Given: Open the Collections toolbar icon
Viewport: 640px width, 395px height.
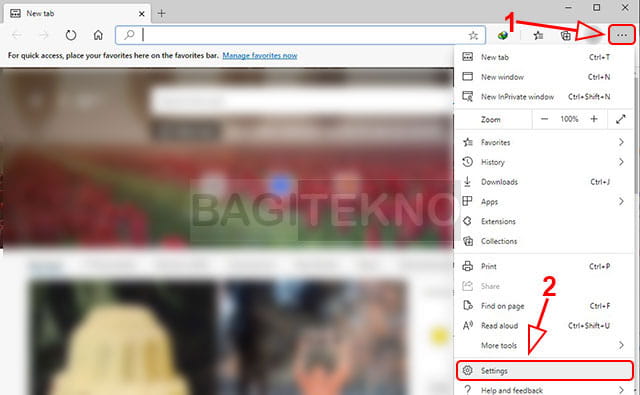Looking at the screenshot, I should point(566,36).
